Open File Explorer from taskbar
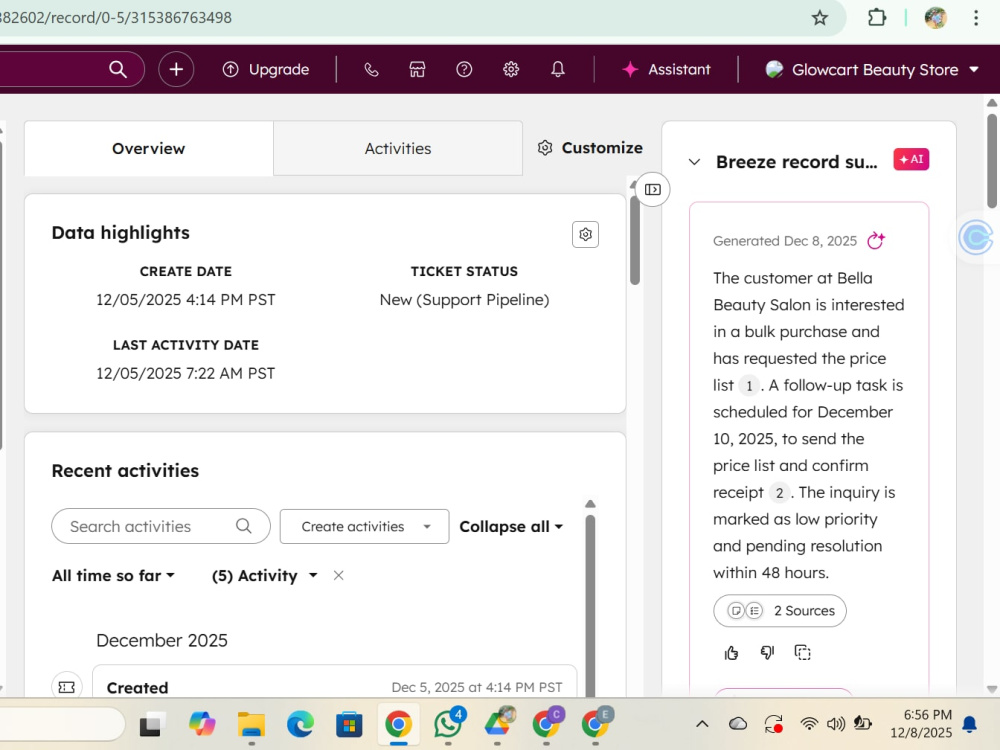The image size is (1000, 750). (x=251, y=724)
